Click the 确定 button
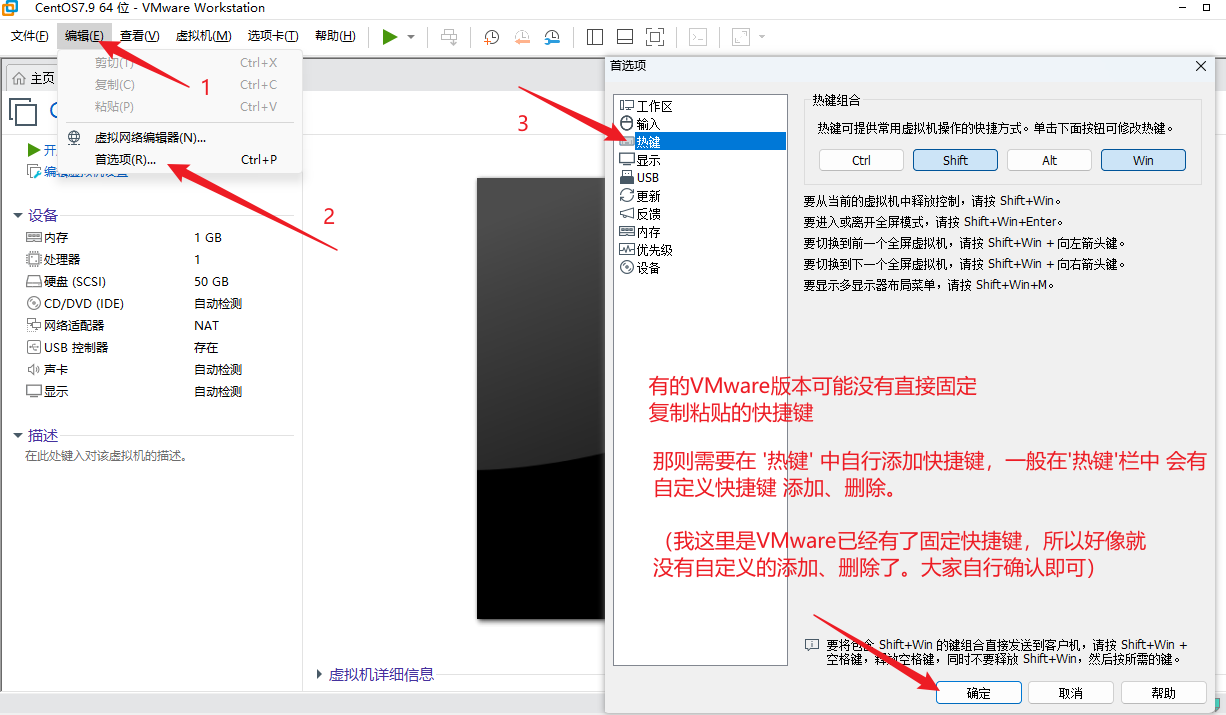Viewport: 1226px width, 715px height. click(979, 693)
